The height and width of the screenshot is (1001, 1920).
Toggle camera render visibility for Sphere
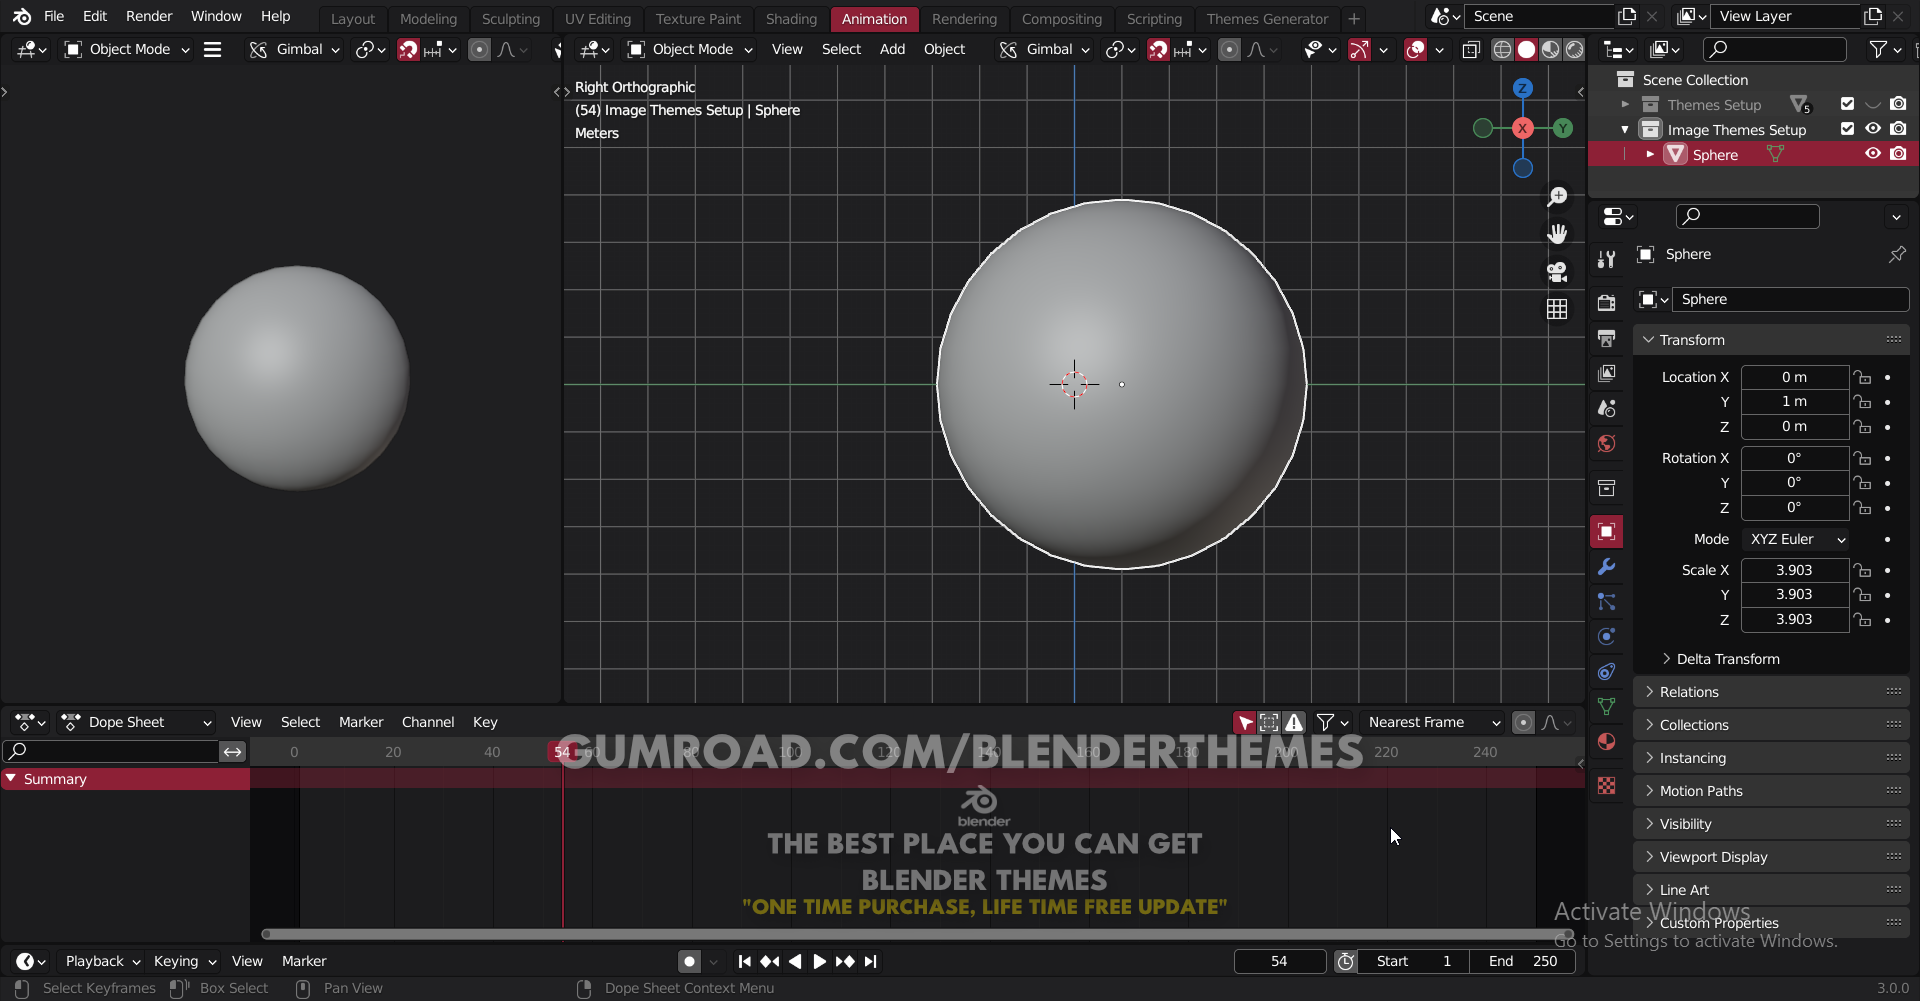click(1899, 154)
